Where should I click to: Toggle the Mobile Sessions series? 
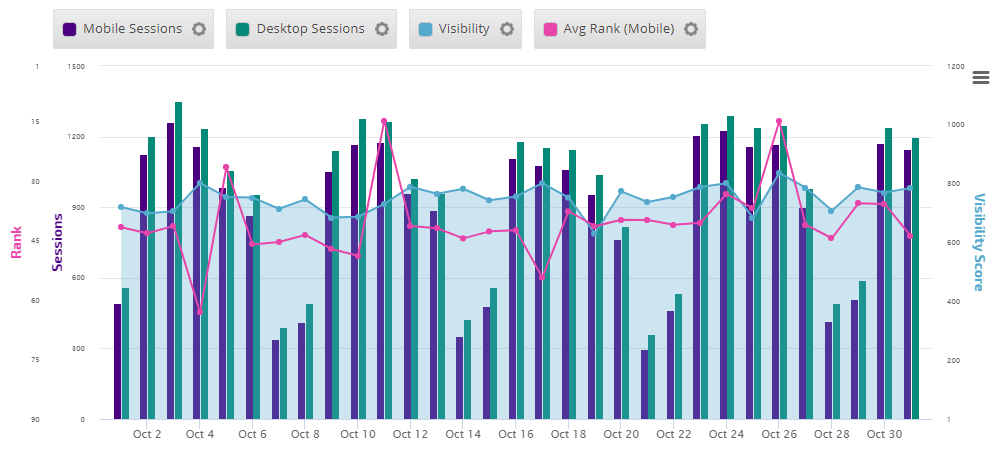click(x=132, y=29)
